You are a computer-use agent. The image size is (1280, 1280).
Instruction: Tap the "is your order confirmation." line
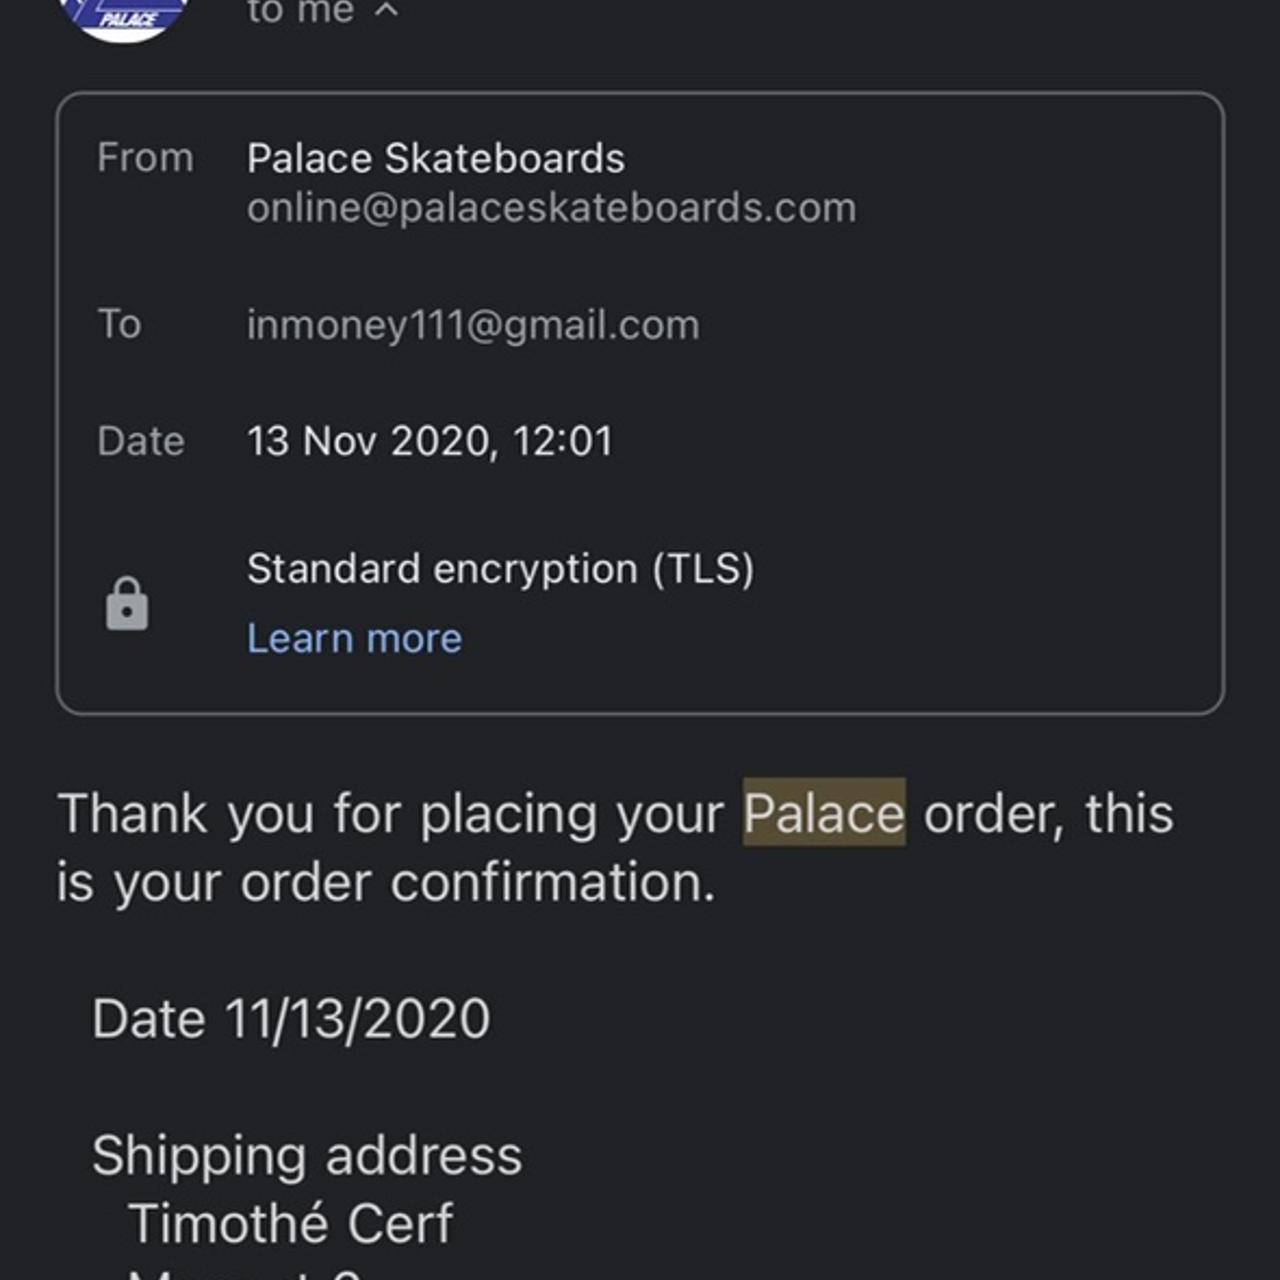(x=386, y=882)
